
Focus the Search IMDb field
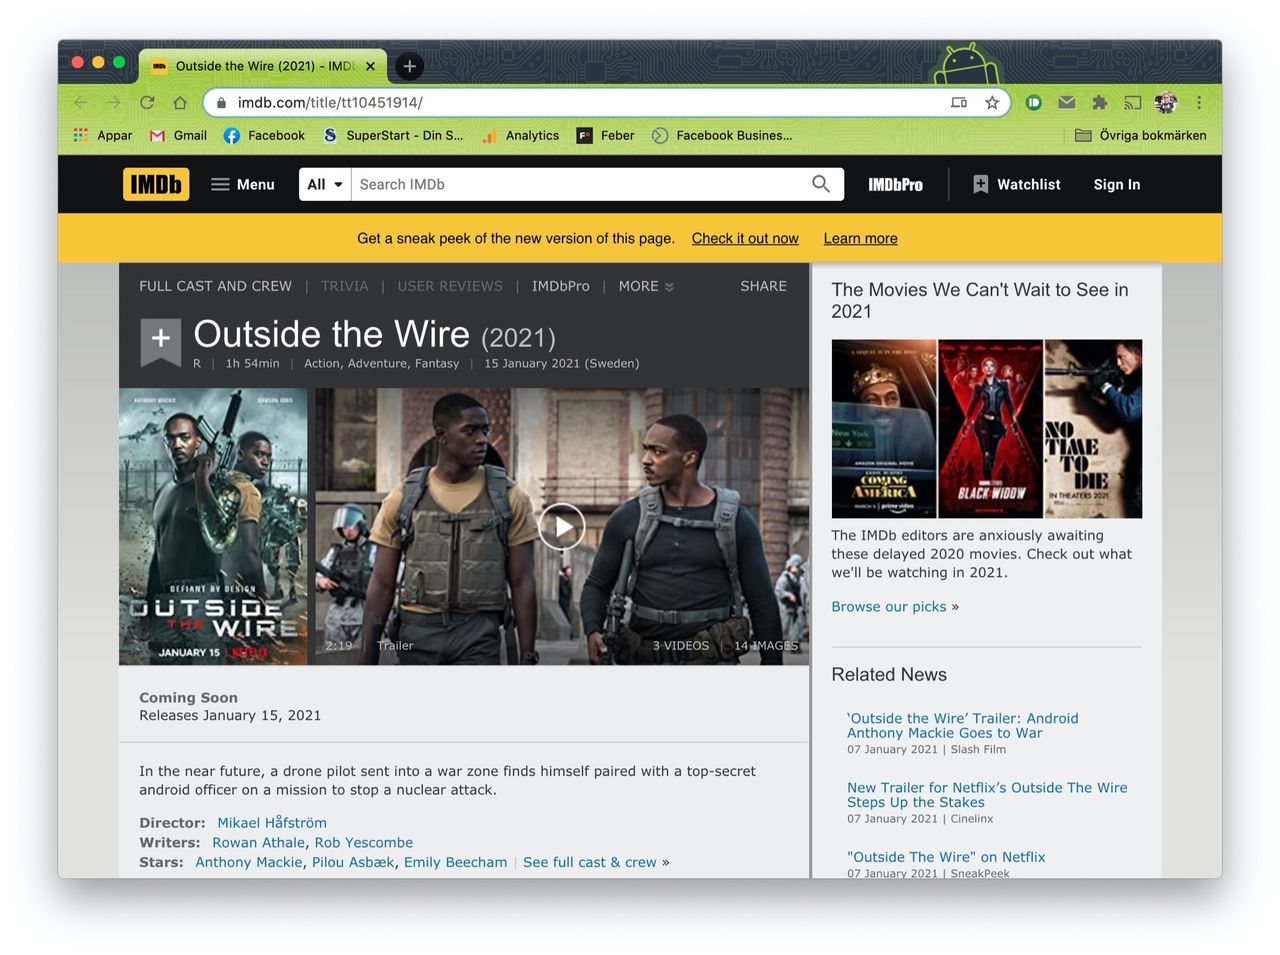pyautogui.click(x=580, y=184)
